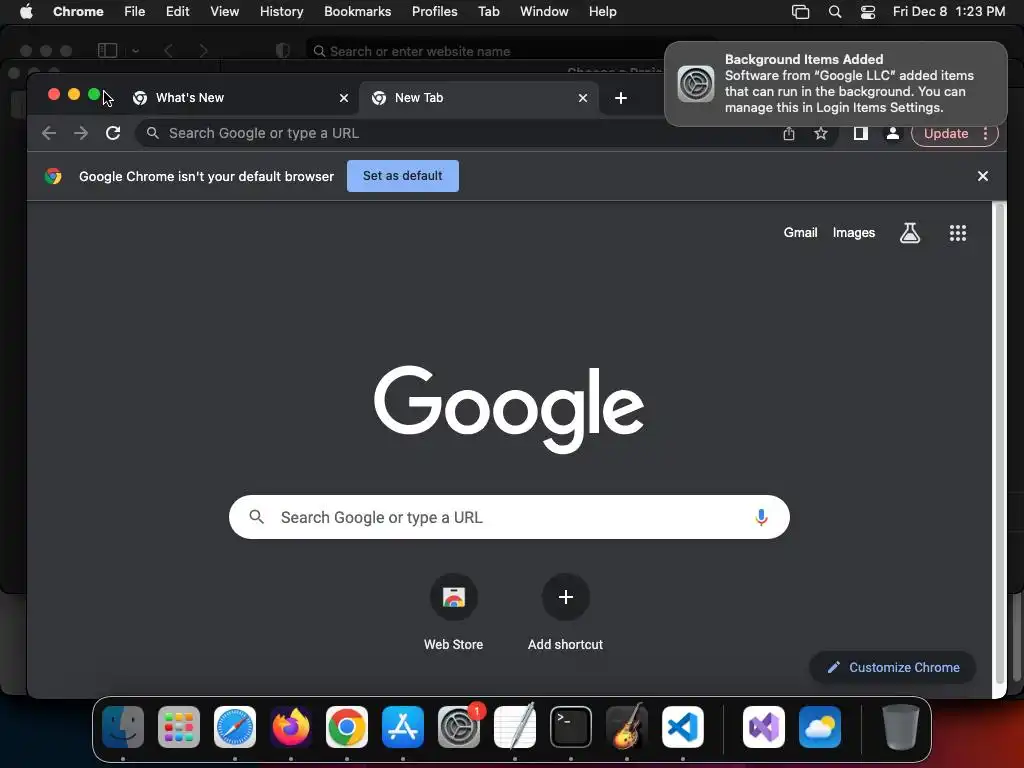Open the Images link

coord(854,232)
